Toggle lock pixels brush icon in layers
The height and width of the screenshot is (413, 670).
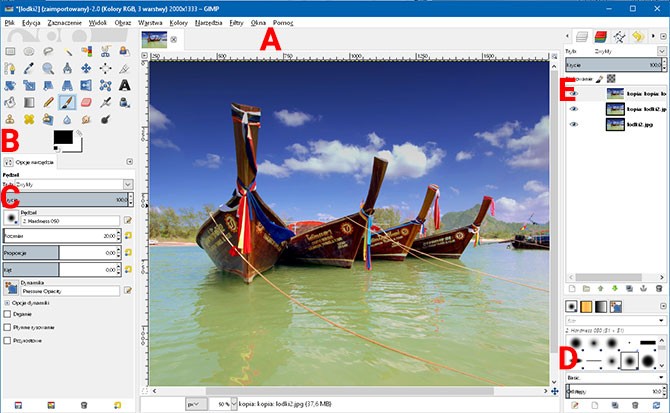(599, 79)
